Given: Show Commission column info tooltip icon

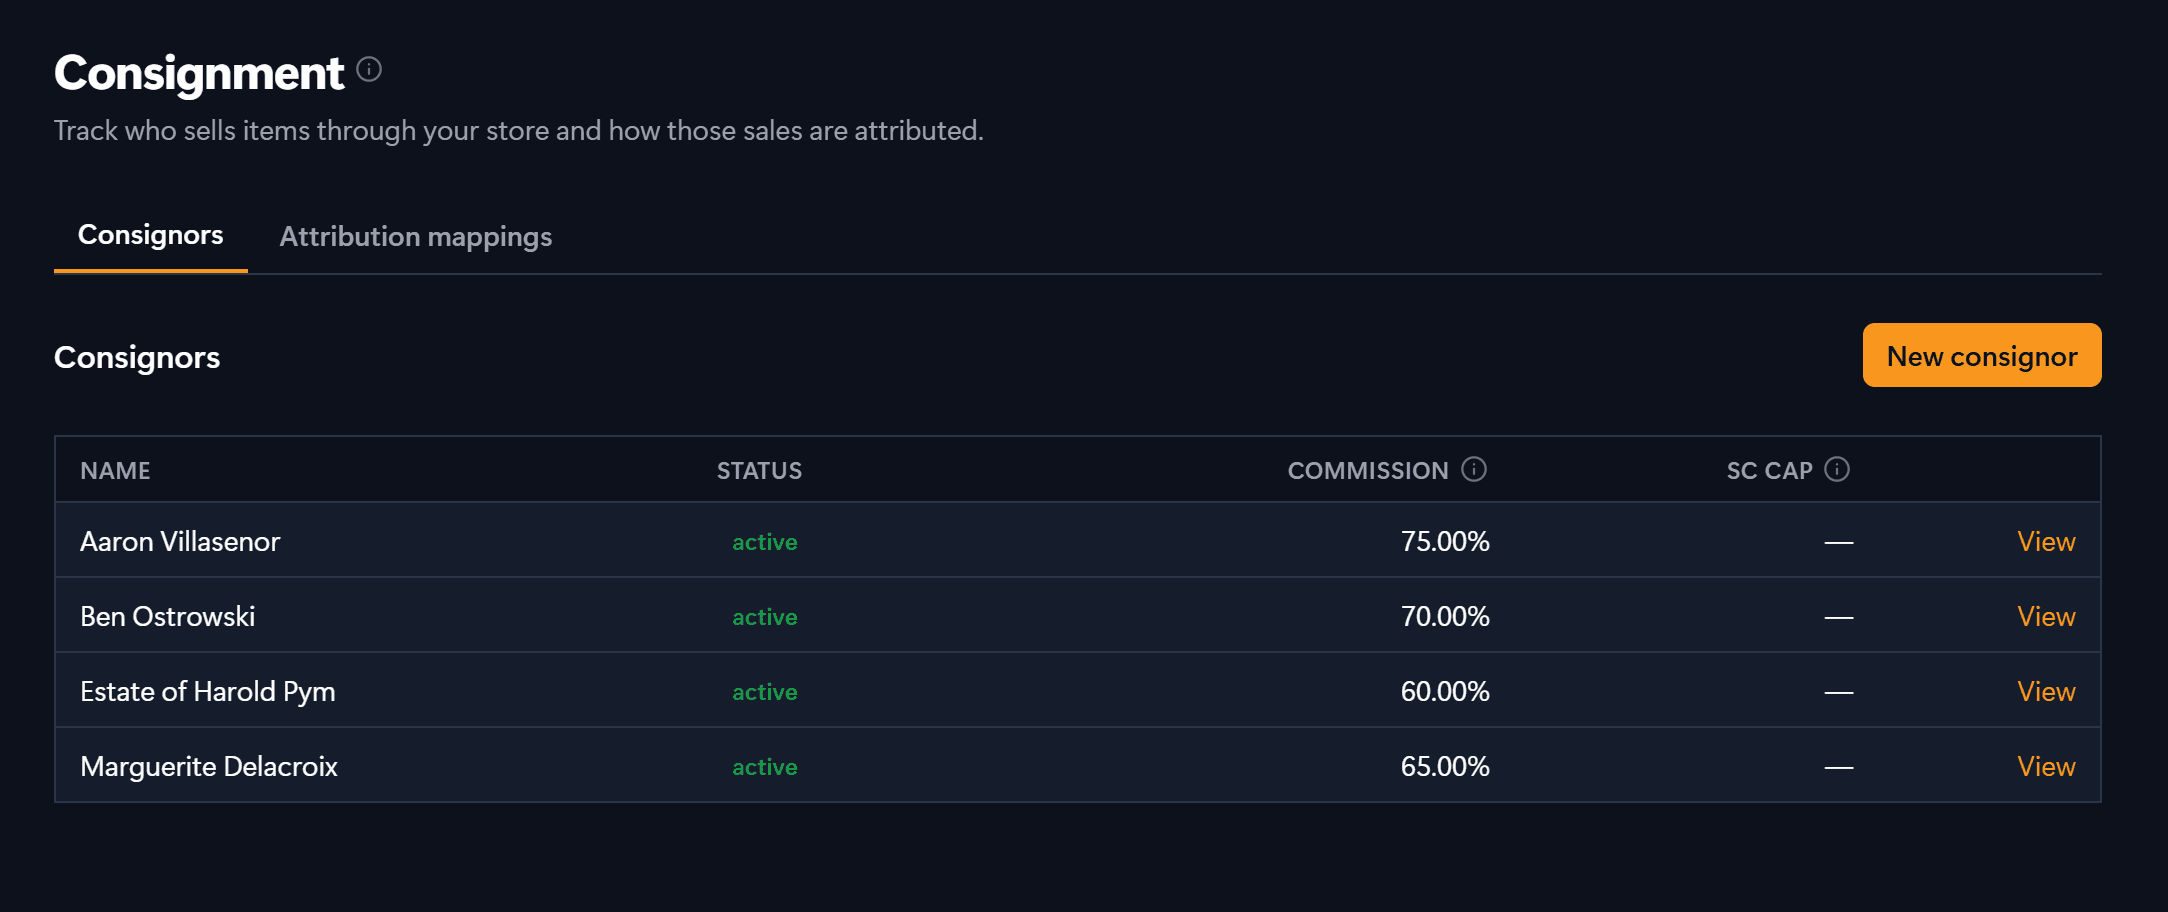Looking at the screenshot, I should [x=1474, y=469].
